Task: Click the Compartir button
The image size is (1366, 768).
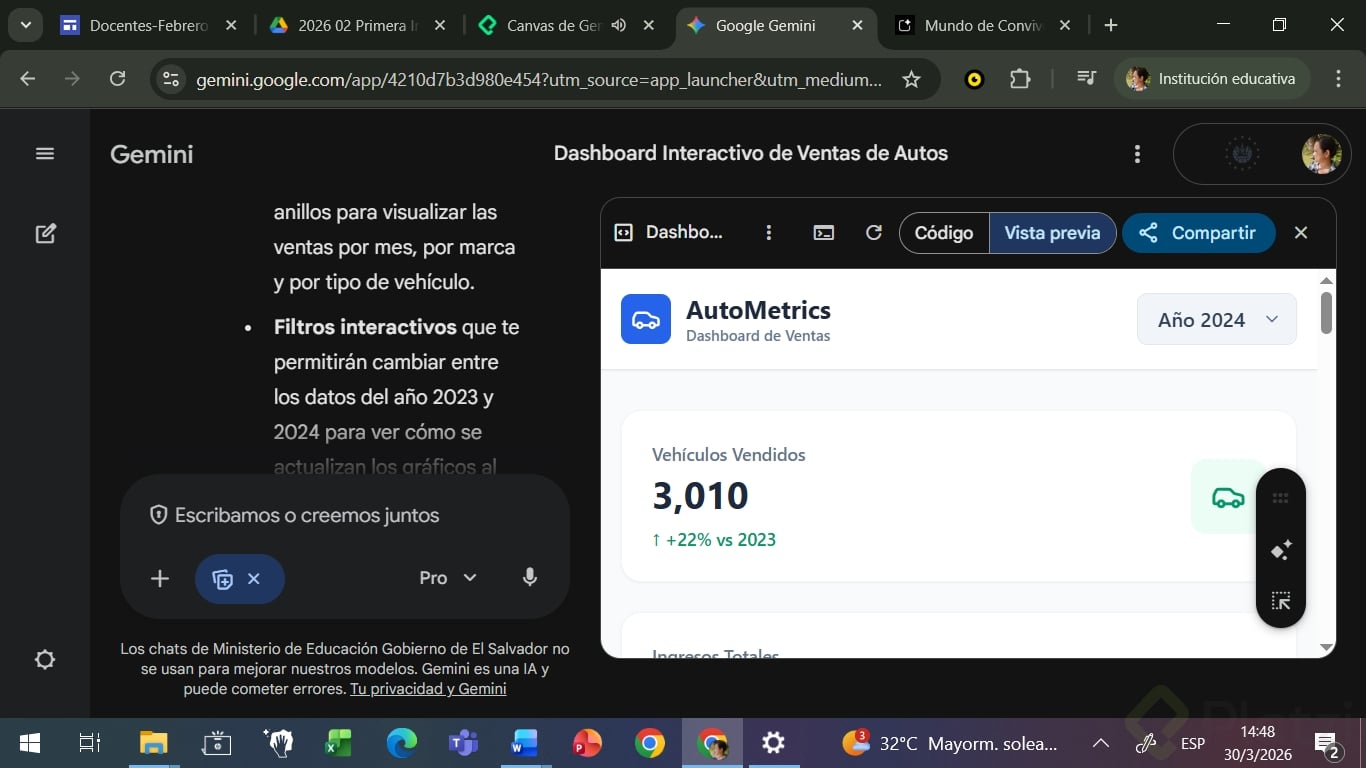Action: tap(1198, 233)
